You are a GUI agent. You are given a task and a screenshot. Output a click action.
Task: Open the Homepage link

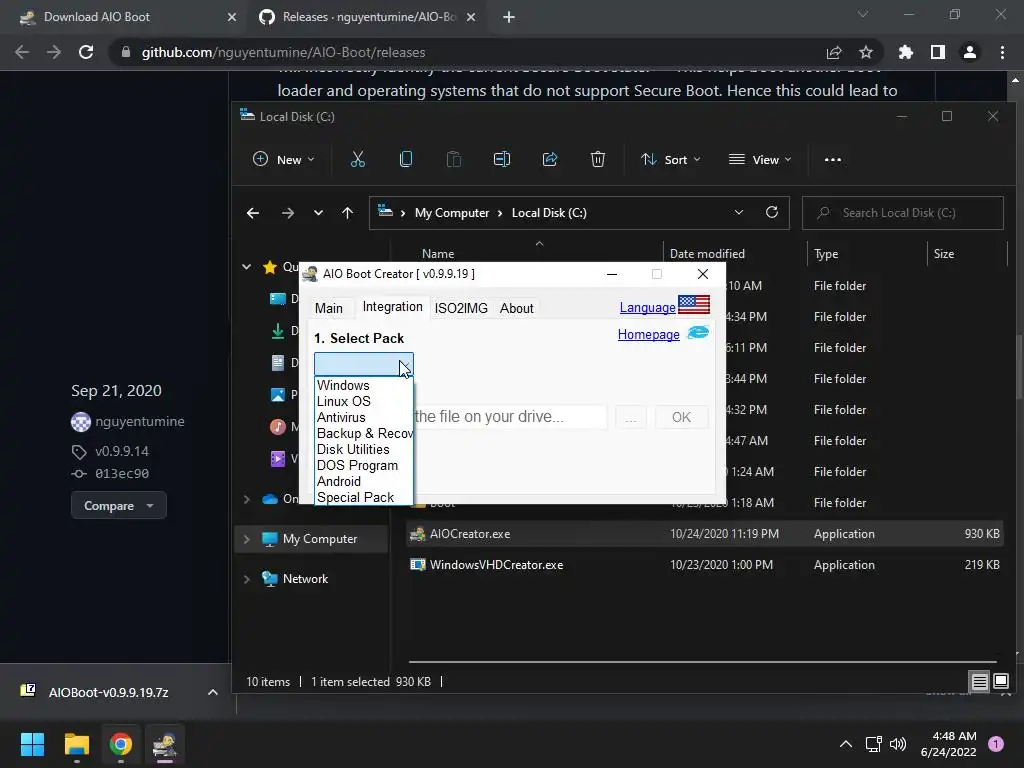coord(648,334)
